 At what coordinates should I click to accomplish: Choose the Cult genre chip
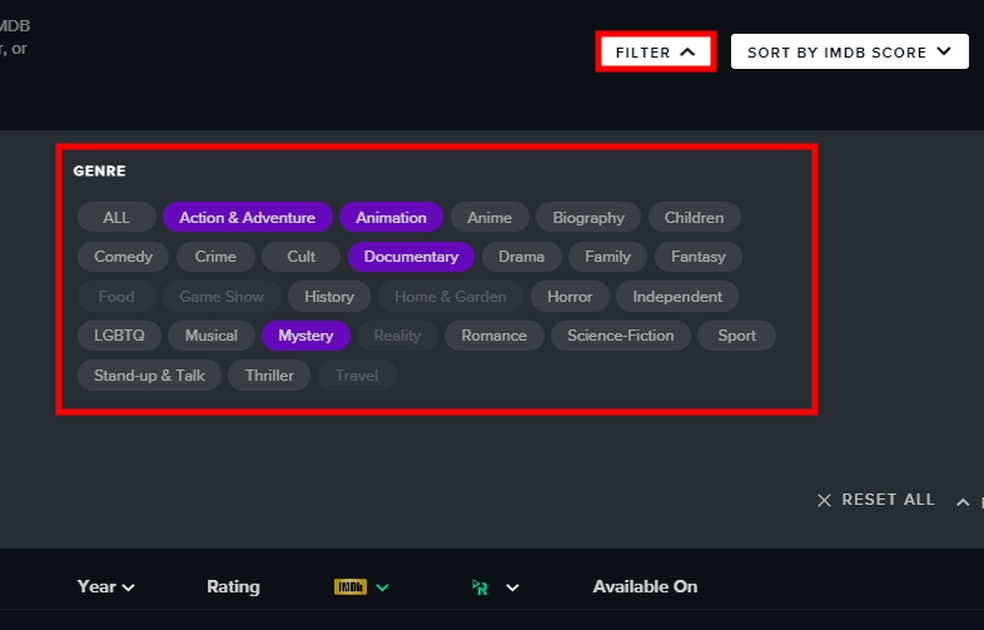(301, 257)
